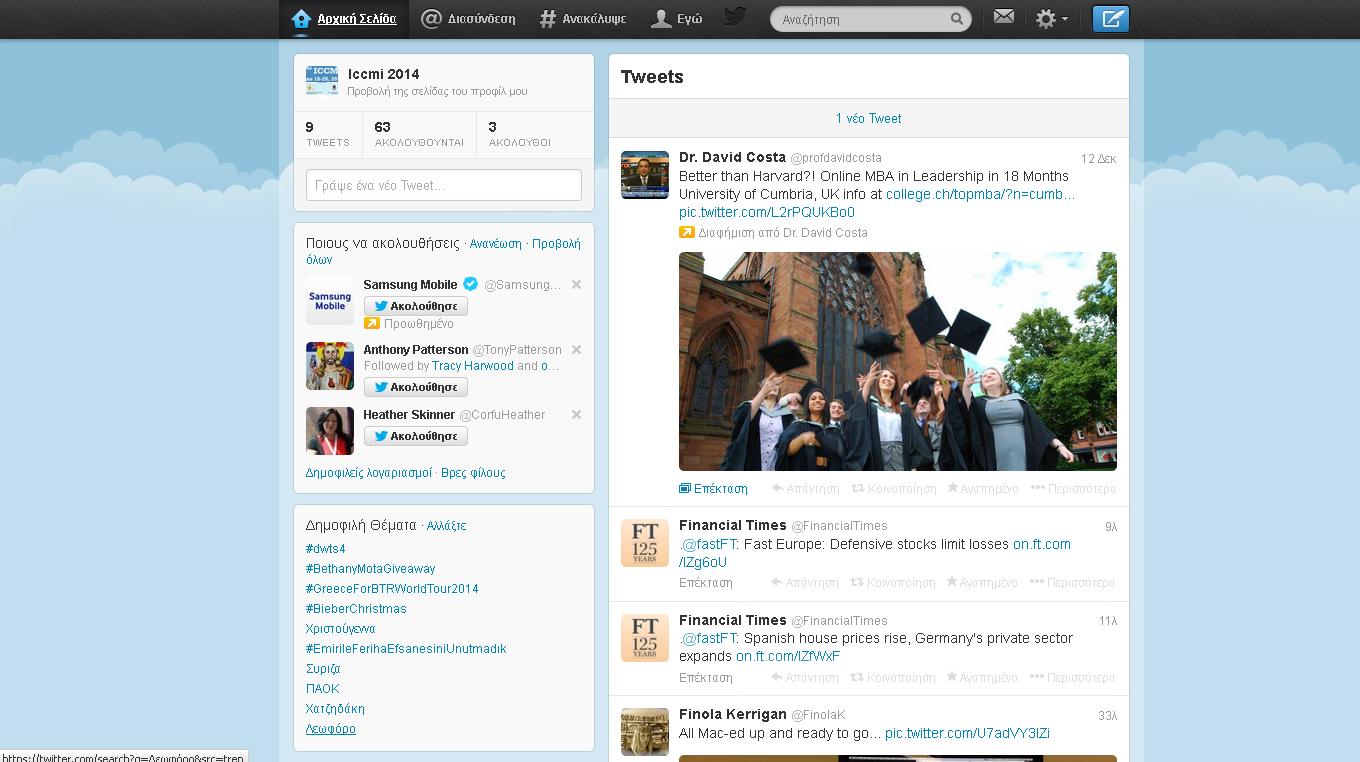Open the pic.twitter.com/L2rPQUKBo0 link
This screenshot has width=1360, height=762.
coord(767,212)
